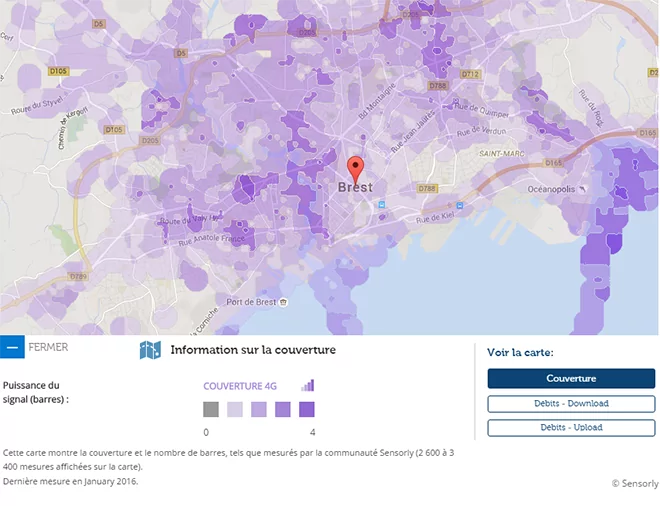
Task: Collapse panel with the blue minus icon
Action: (x=12, y=348)
